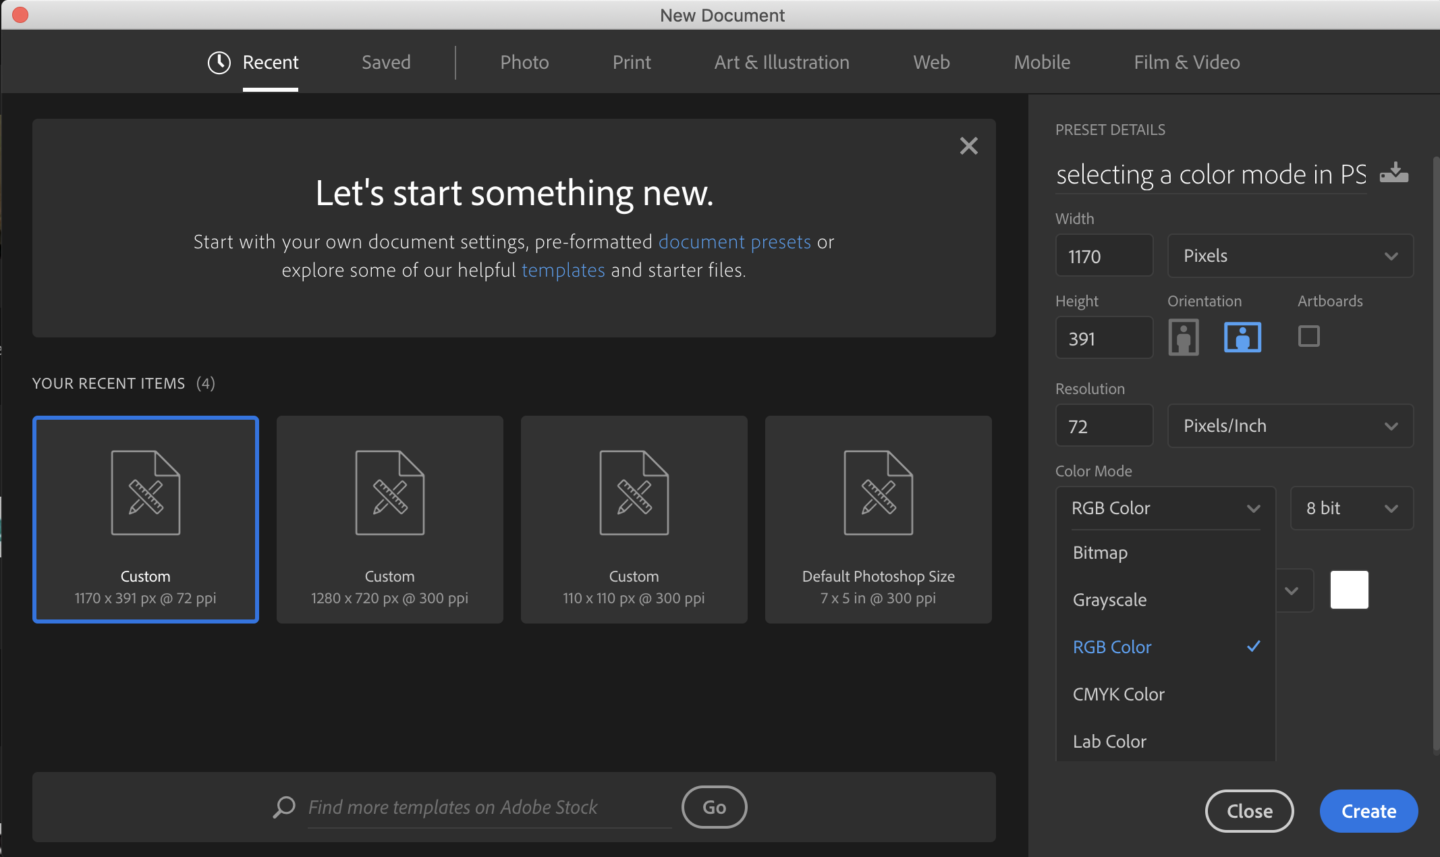Open the "document presets" link
This screenshot has height=857, width=1440.
[x=735, y=241]
